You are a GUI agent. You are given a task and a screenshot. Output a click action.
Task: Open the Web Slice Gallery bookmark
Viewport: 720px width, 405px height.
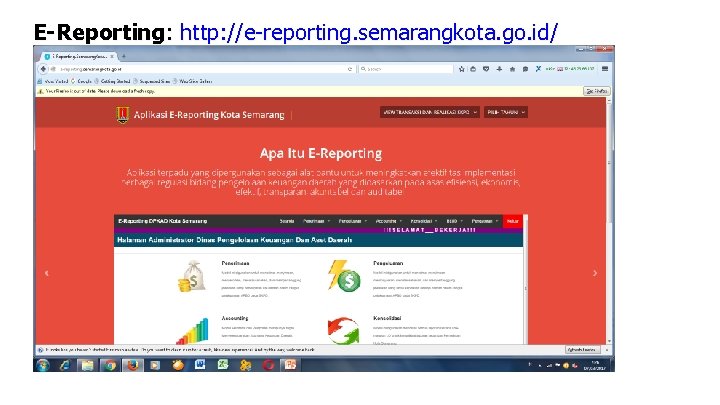point(193,81)
